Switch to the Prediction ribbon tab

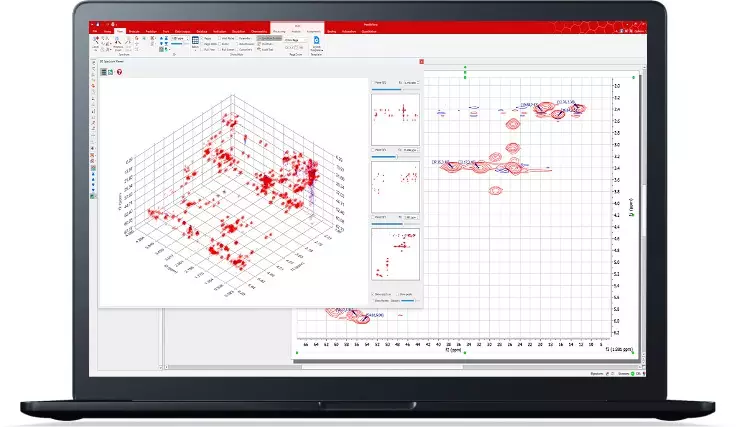click(x=151, y=31)
